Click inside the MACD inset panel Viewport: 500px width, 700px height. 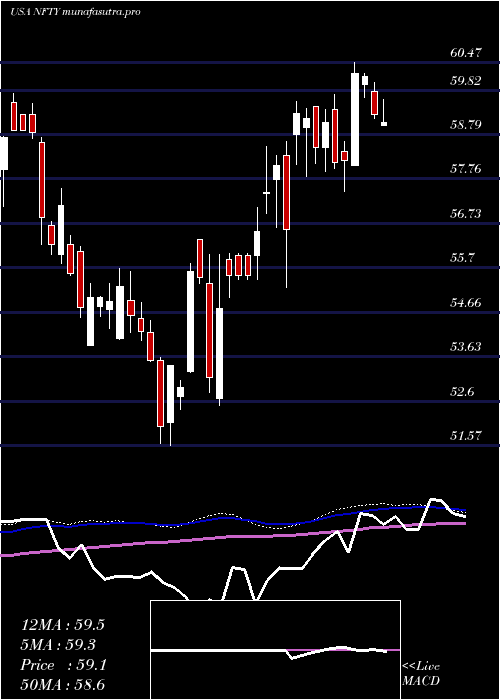click(x=275, y=650)
